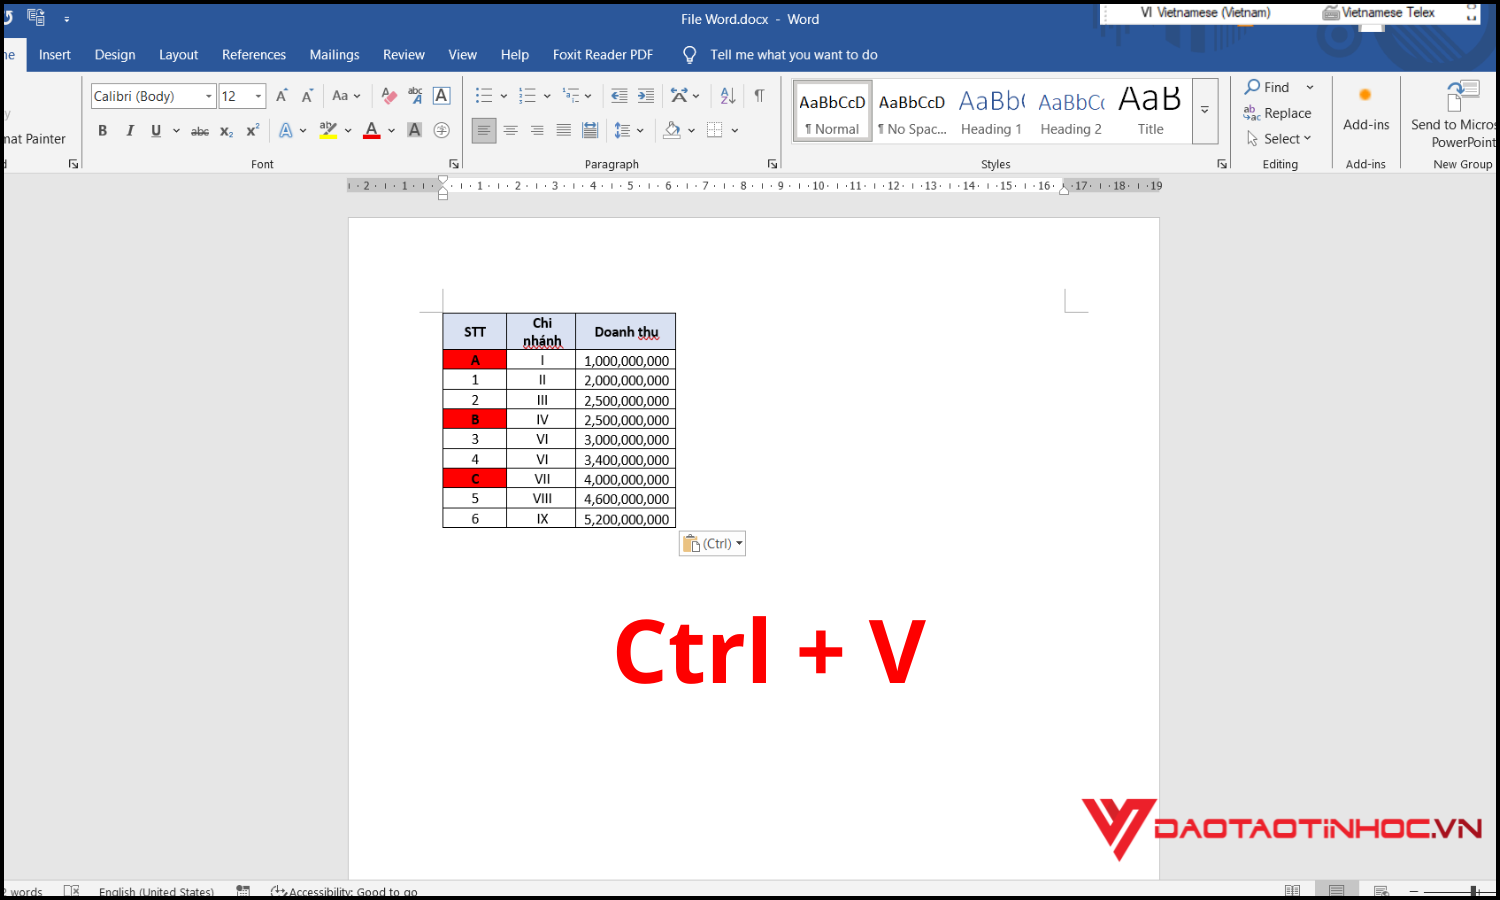Apply the Heading 1 style

[x=991, y=110]
